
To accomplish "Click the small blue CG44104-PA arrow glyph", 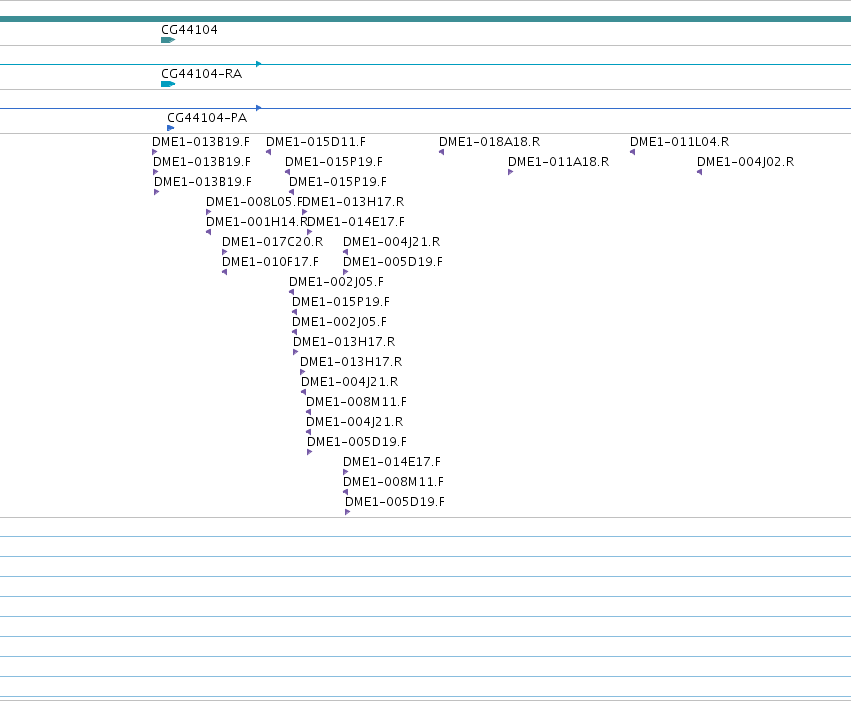I will point(170,128).
